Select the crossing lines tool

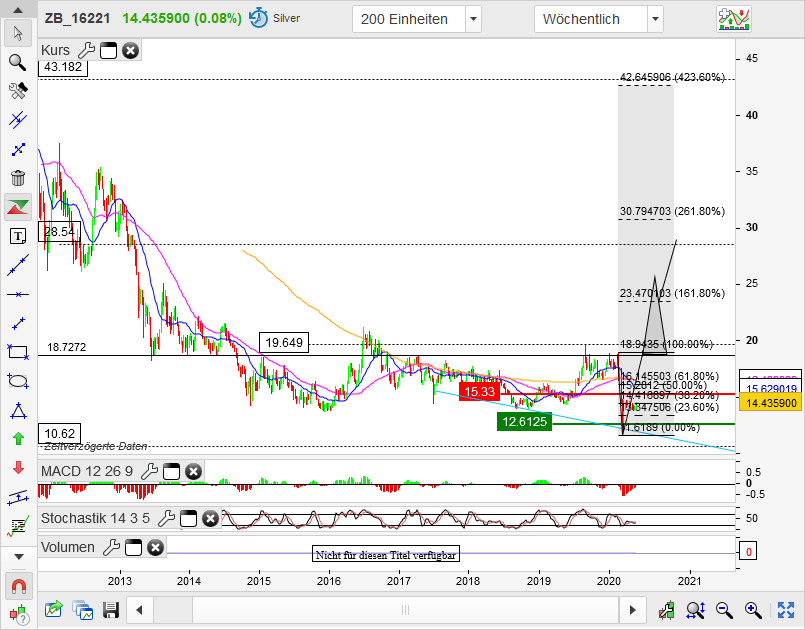coord(18,149)
